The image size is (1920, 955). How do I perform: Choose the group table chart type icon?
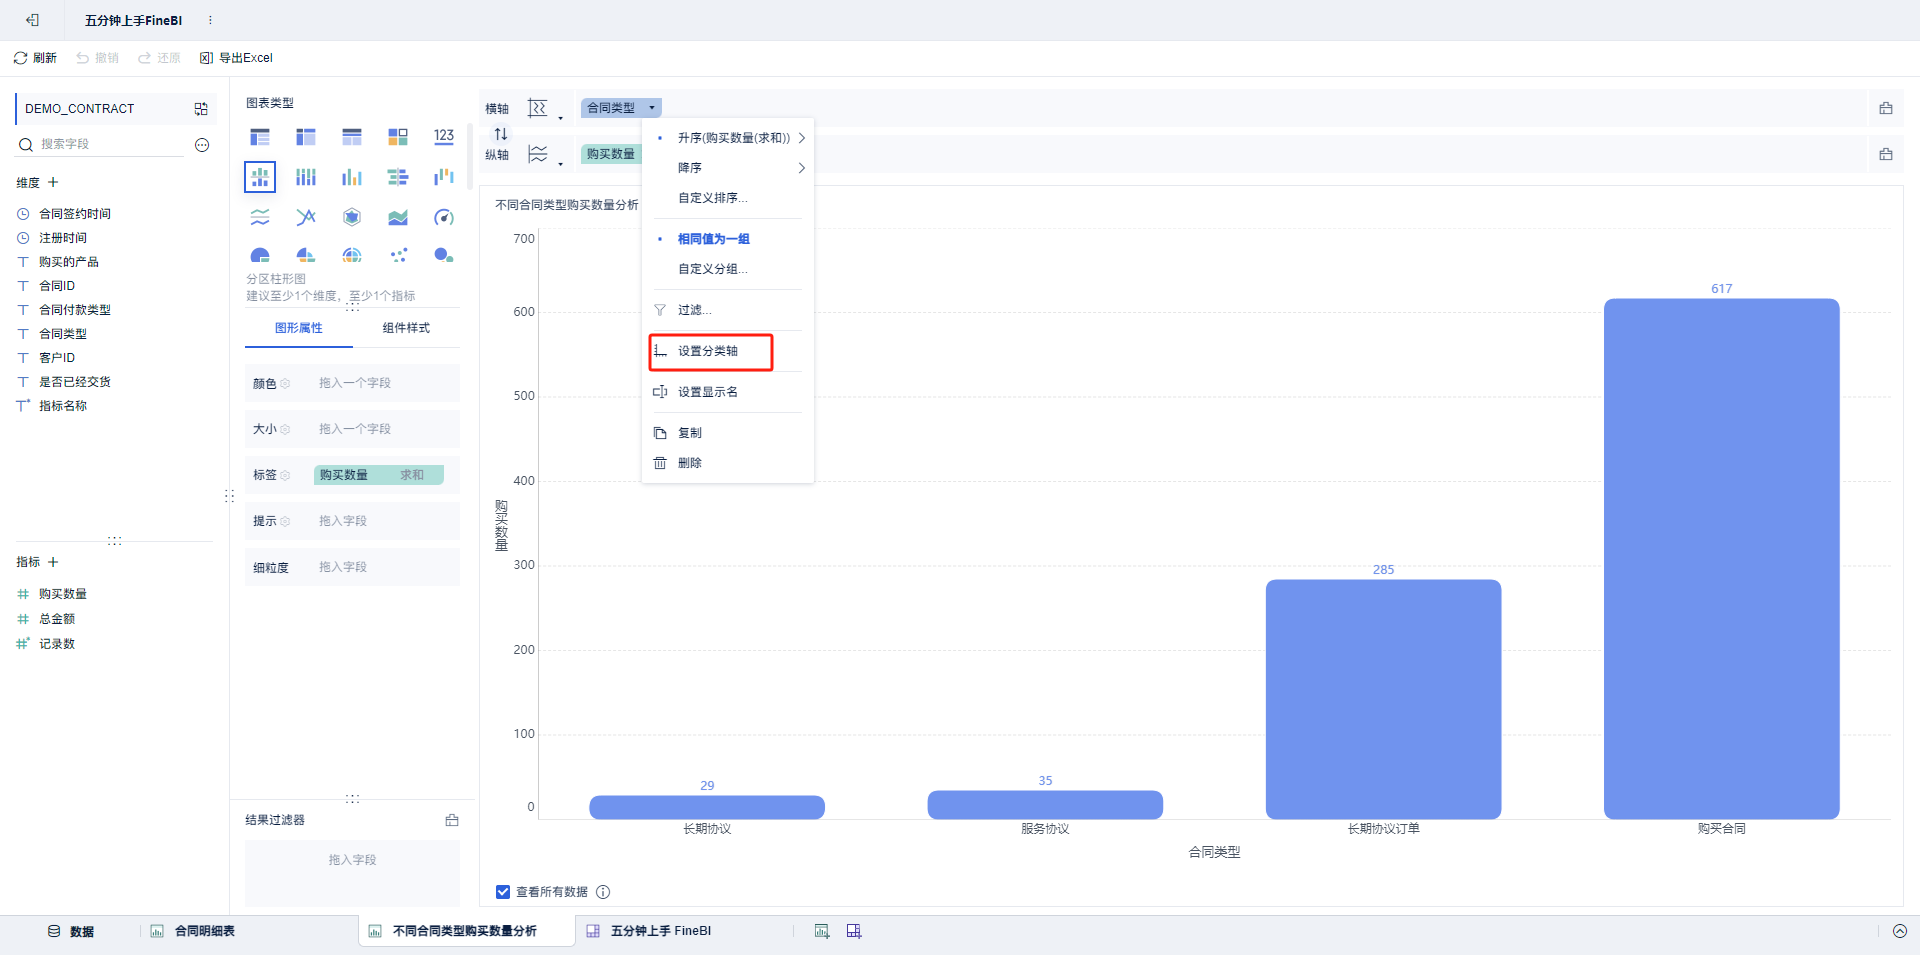tap(260, 137)
